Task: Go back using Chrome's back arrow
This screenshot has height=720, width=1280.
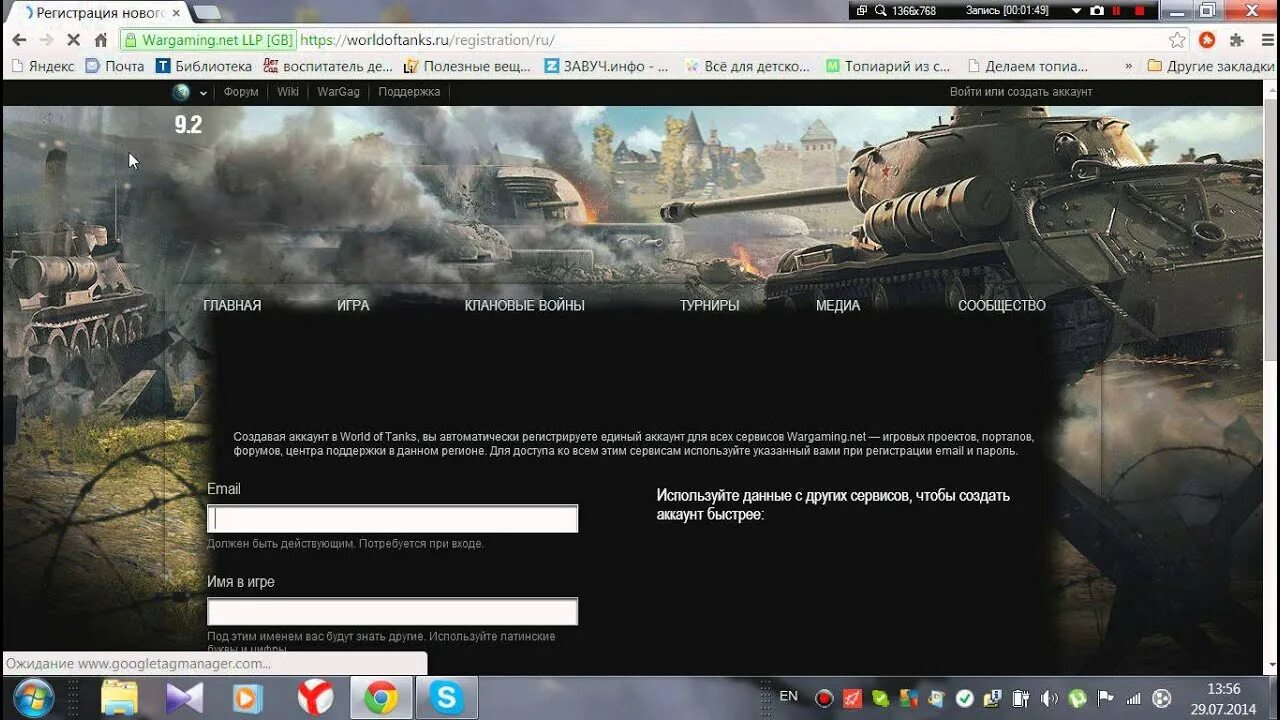Action: click(19, 40)
